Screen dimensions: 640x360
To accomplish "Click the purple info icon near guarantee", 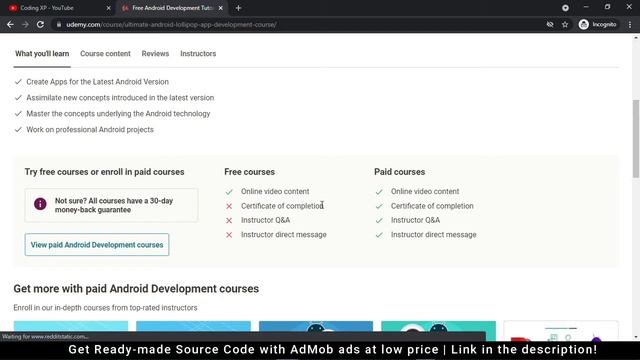I will [x=40, y=204].
